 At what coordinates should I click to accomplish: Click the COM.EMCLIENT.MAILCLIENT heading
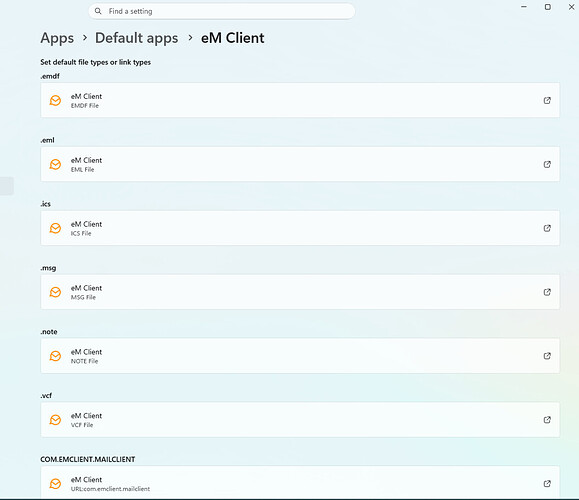click(88, 459)
